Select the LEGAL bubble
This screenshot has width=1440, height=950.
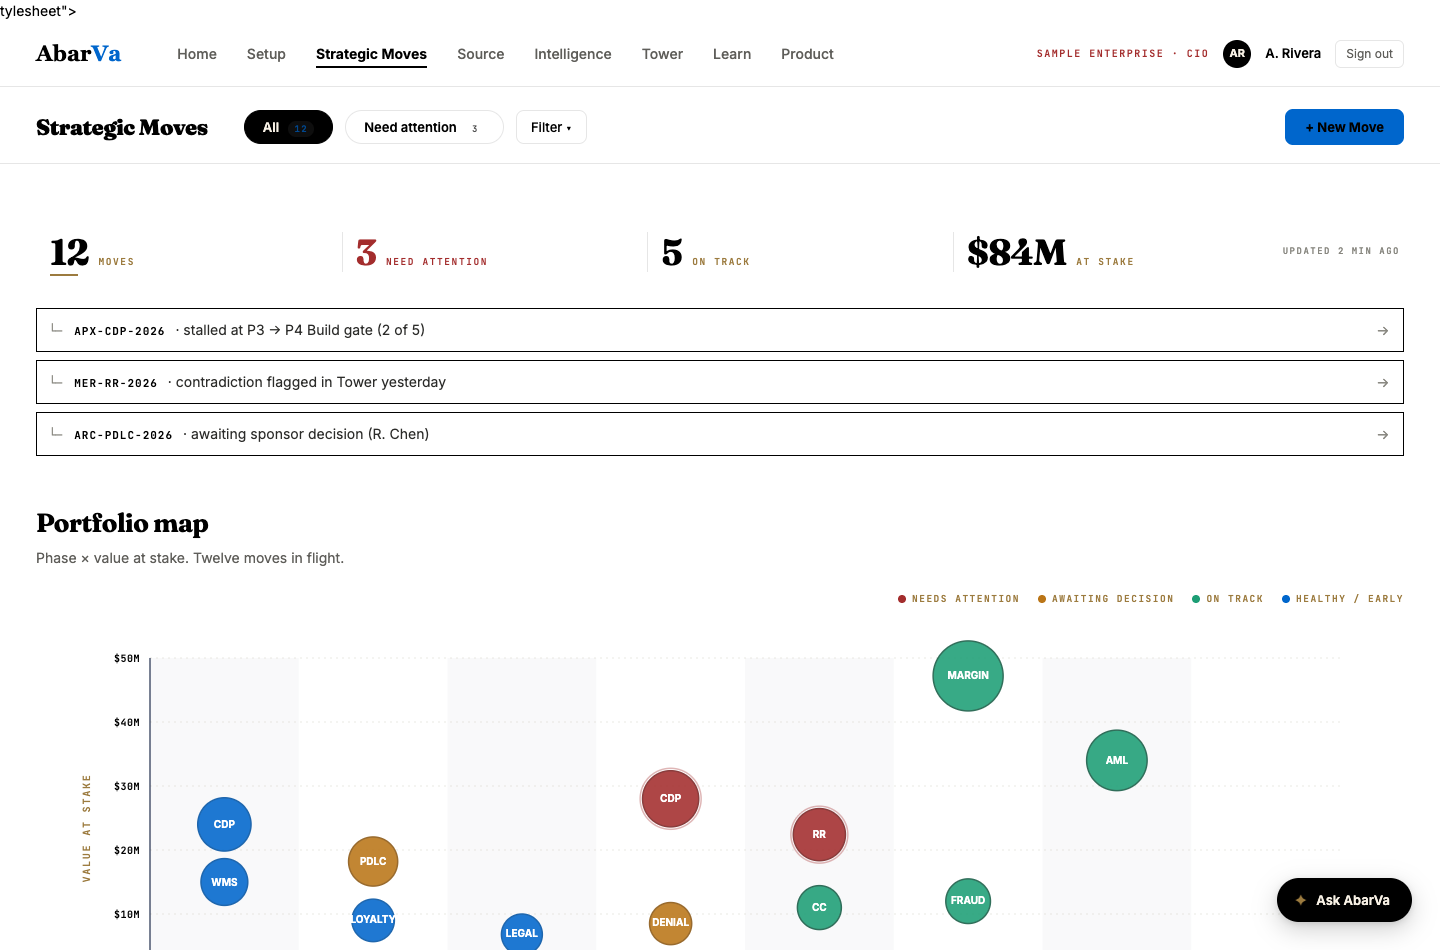(x=522, y=932)
